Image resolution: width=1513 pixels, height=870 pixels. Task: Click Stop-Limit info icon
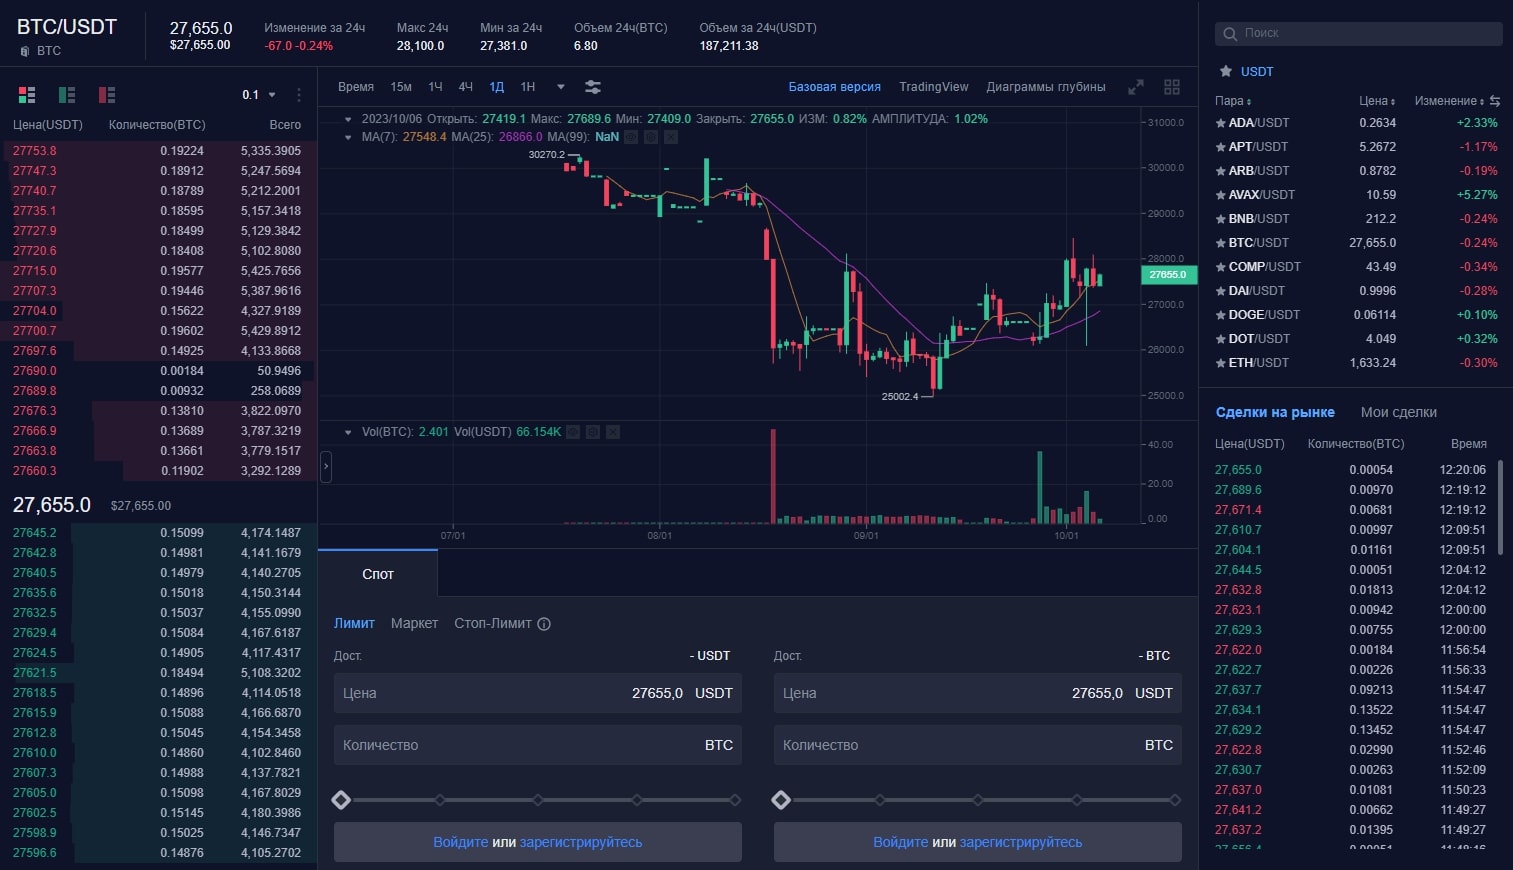(x=544, y=624)
